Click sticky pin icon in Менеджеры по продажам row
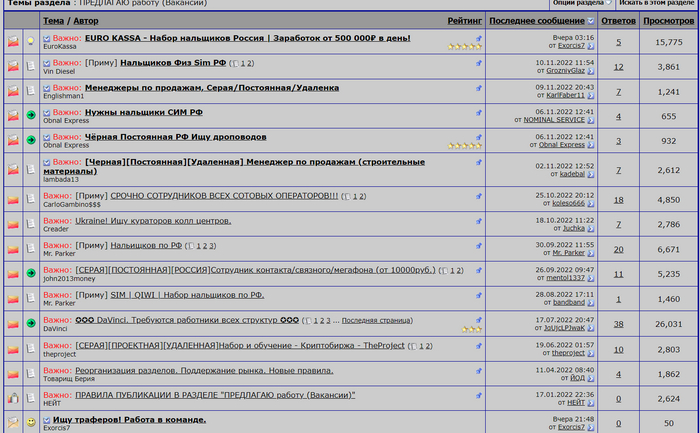This screenshot has height=433, width=700. (479, 88)
